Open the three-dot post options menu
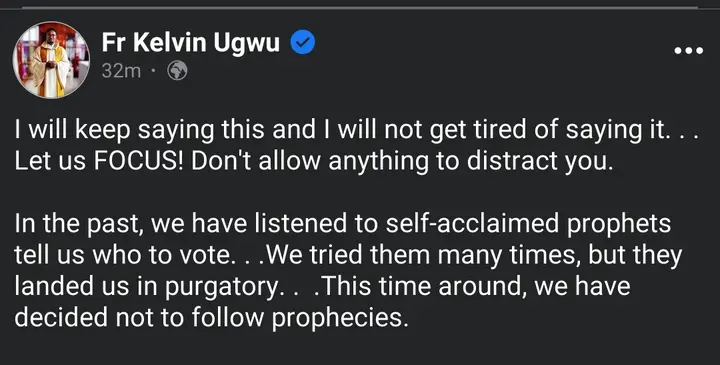This screenshot has width=720, height=365. [x=688, y=51]
